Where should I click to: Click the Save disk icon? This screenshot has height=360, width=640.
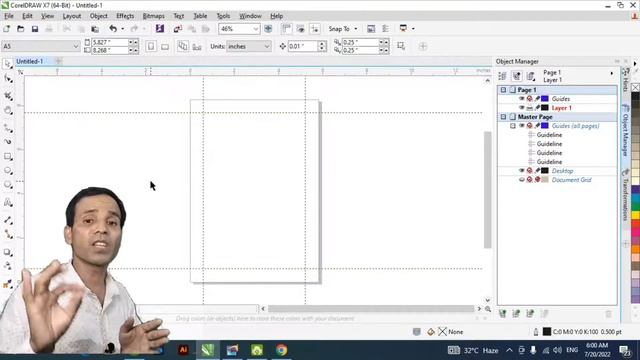point(35,29)
